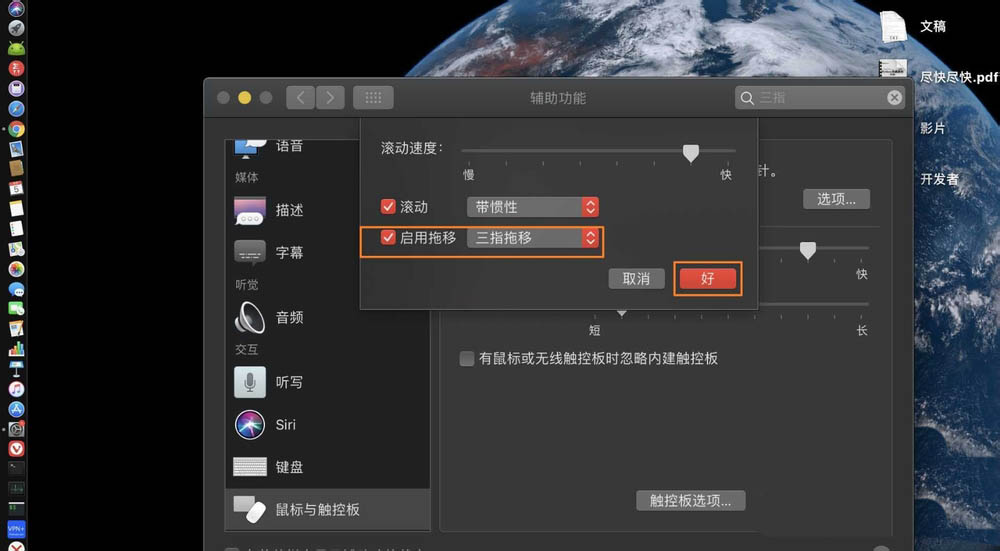1000x551 pixels.
Task: Confirm with the 好 button
Action: [708, 279]
